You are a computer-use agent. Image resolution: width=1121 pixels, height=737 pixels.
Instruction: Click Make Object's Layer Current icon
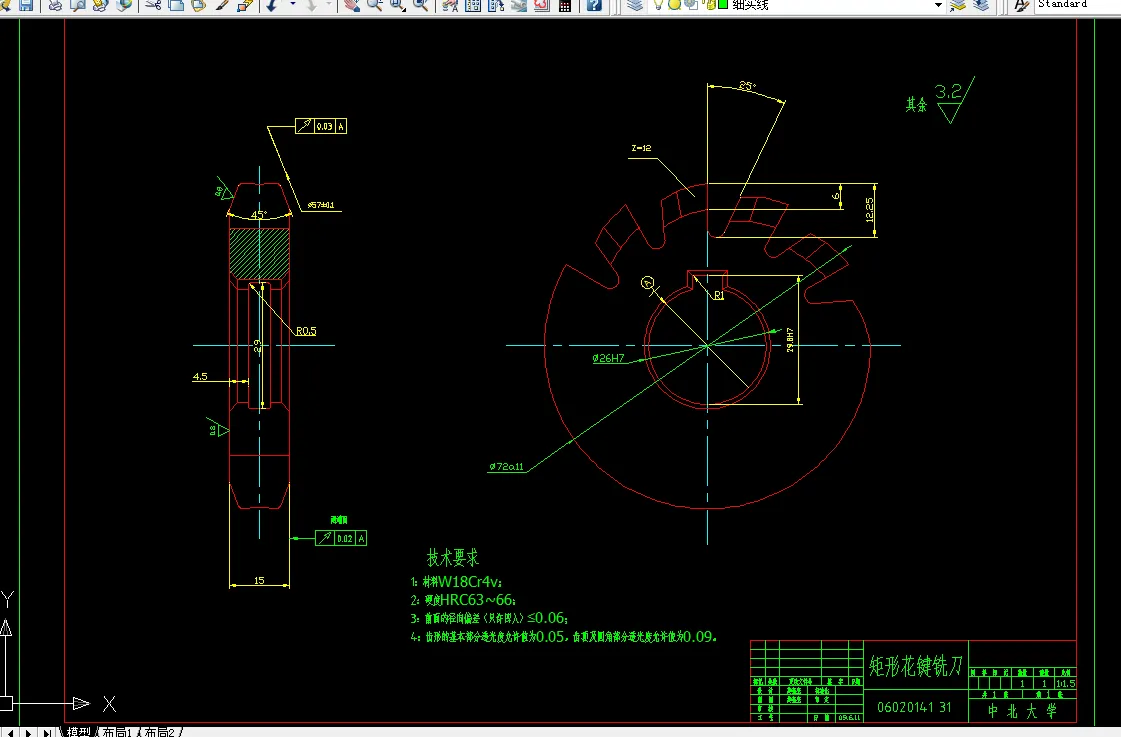click(x=958, y=5)
